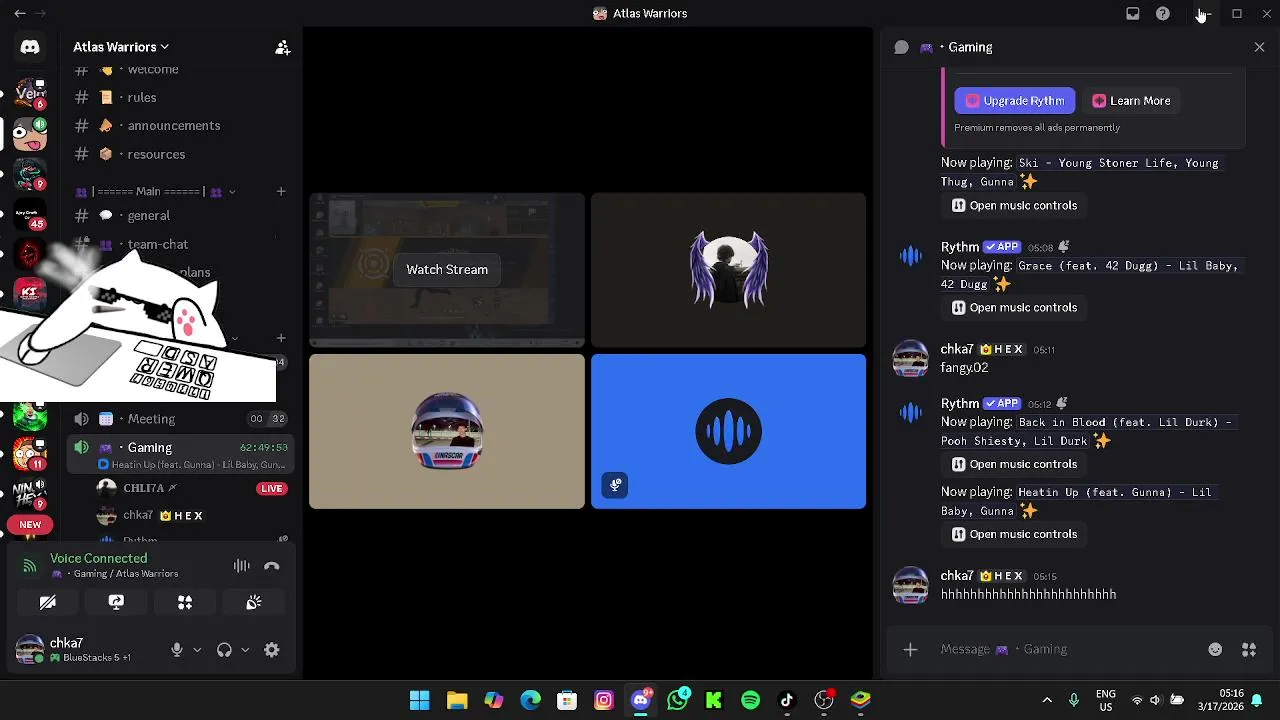Click the voice connection signal icon
Viewport: 1280px width, 720px height.
pos(30,566)
